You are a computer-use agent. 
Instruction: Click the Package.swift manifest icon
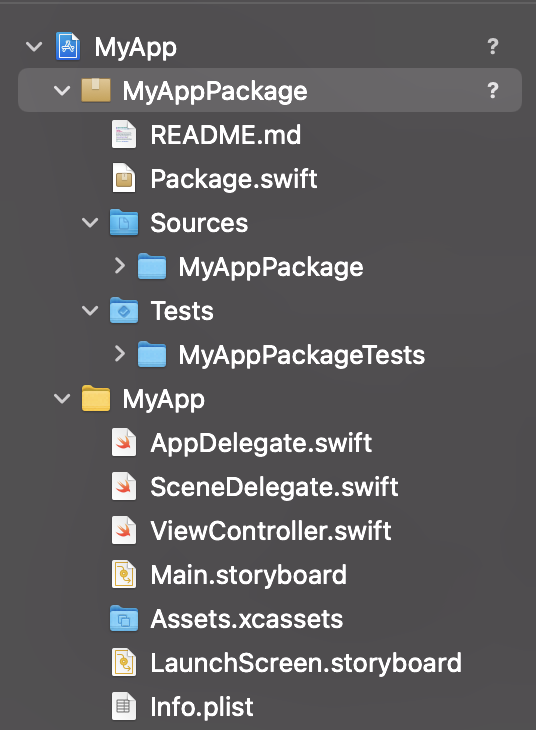tap(124, 178)
